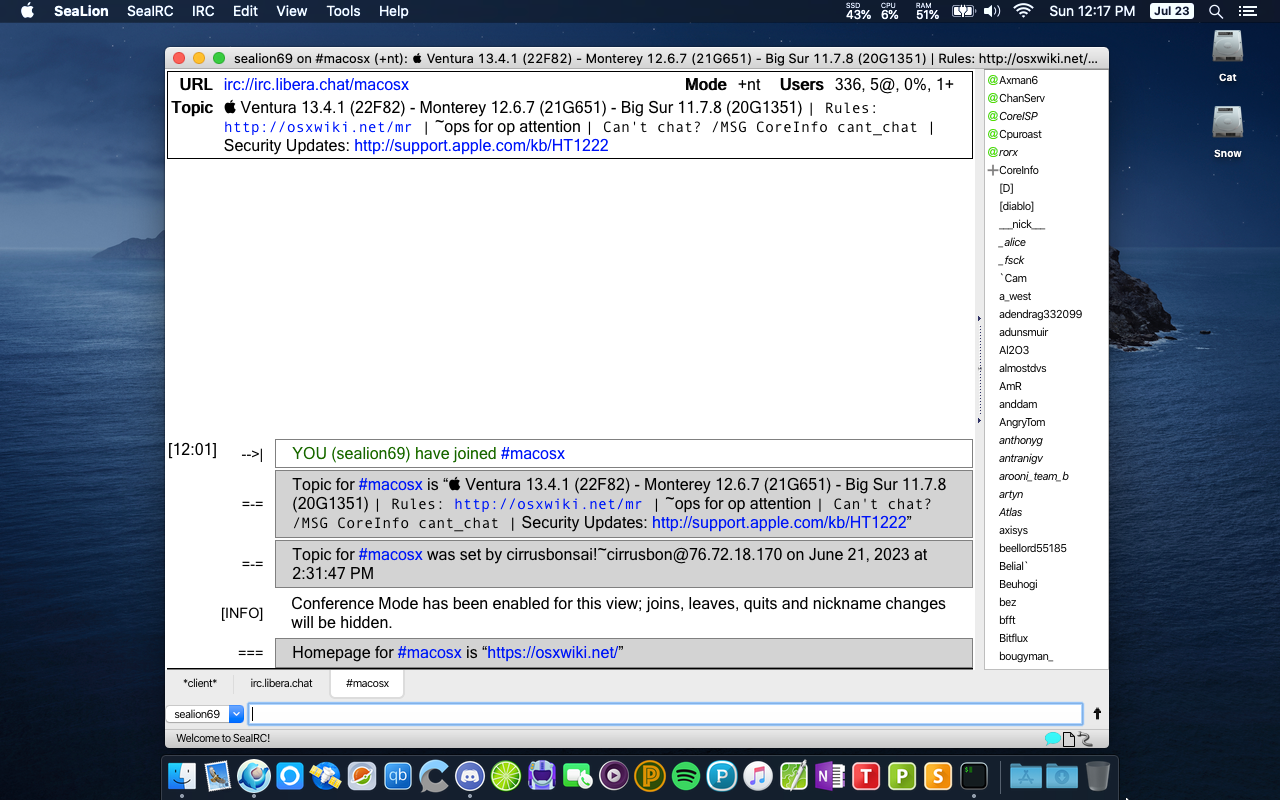Open FaceTime icon in dock
Screen dimensions: 1280x800
tap(578, 775)
